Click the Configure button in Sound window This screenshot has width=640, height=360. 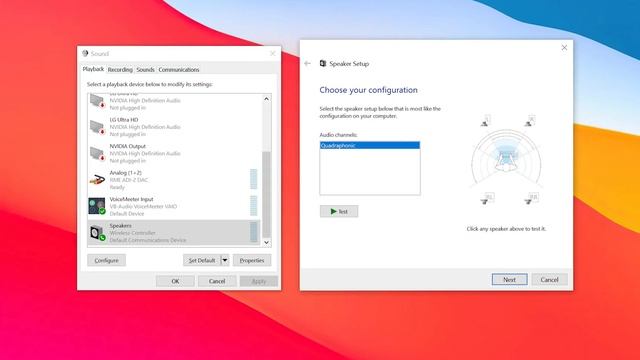[107, 260]
